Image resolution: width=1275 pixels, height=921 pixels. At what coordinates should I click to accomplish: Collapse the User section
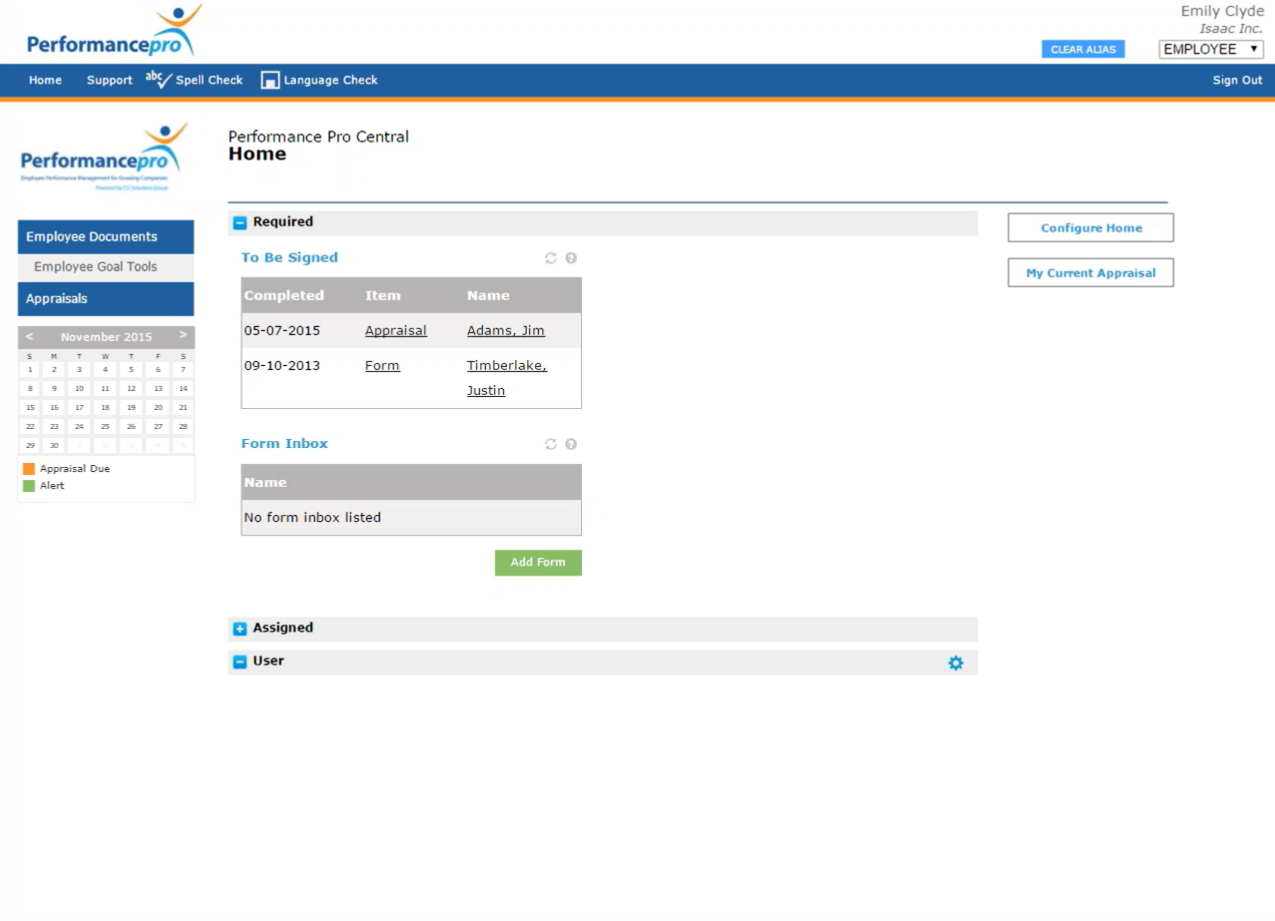pyautogui.click(x=240, y=662)
